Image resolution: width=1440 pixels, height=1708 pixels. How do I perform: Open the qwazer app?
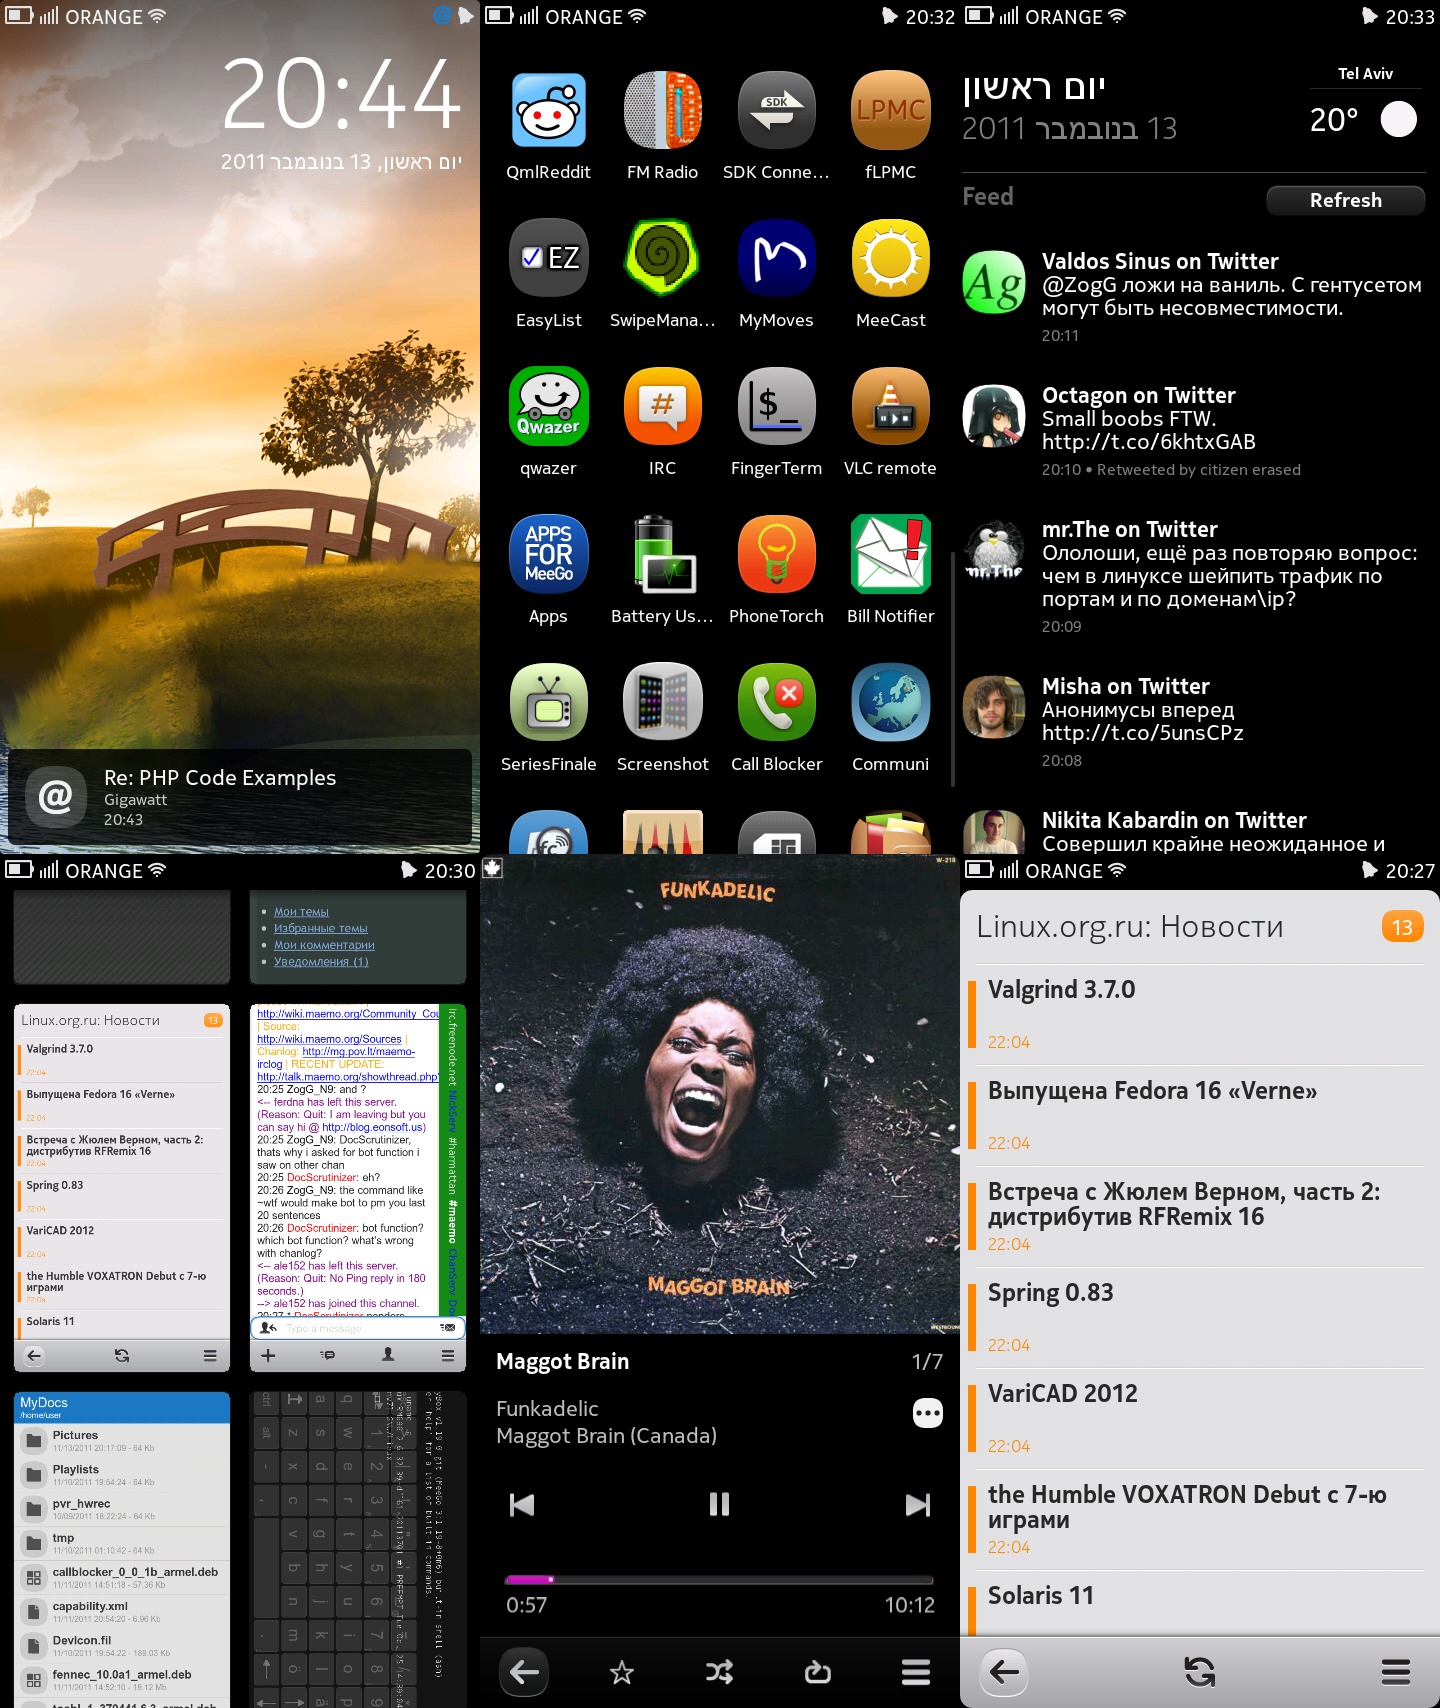548,406
